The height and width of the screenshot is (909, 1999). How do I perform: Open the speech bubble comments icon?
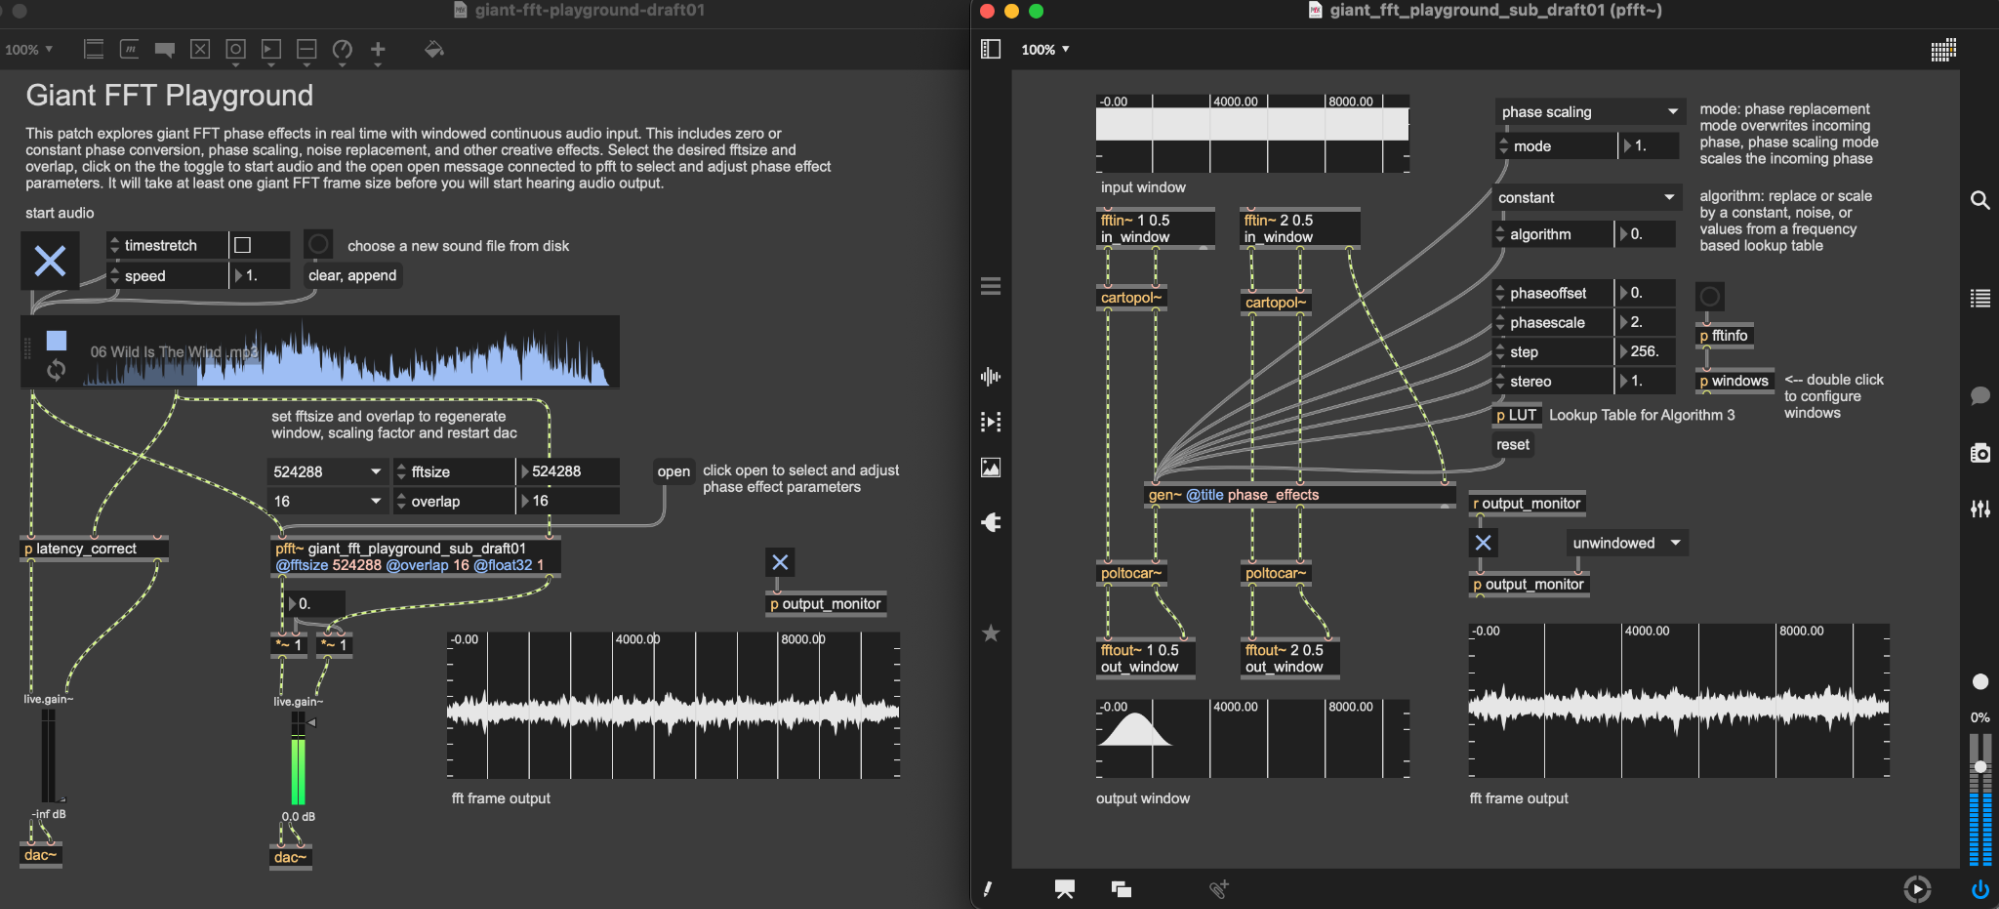coord(1979,396)
